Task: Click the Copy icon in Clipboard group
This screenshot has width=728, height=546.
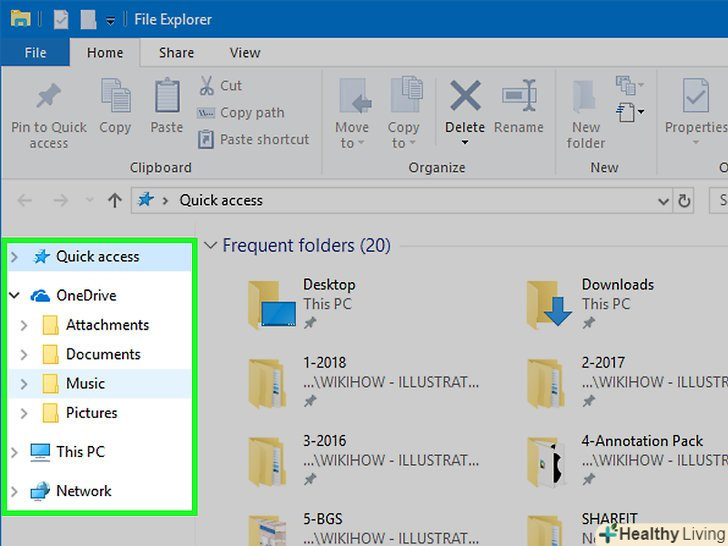Action: (x=116, y=96)
